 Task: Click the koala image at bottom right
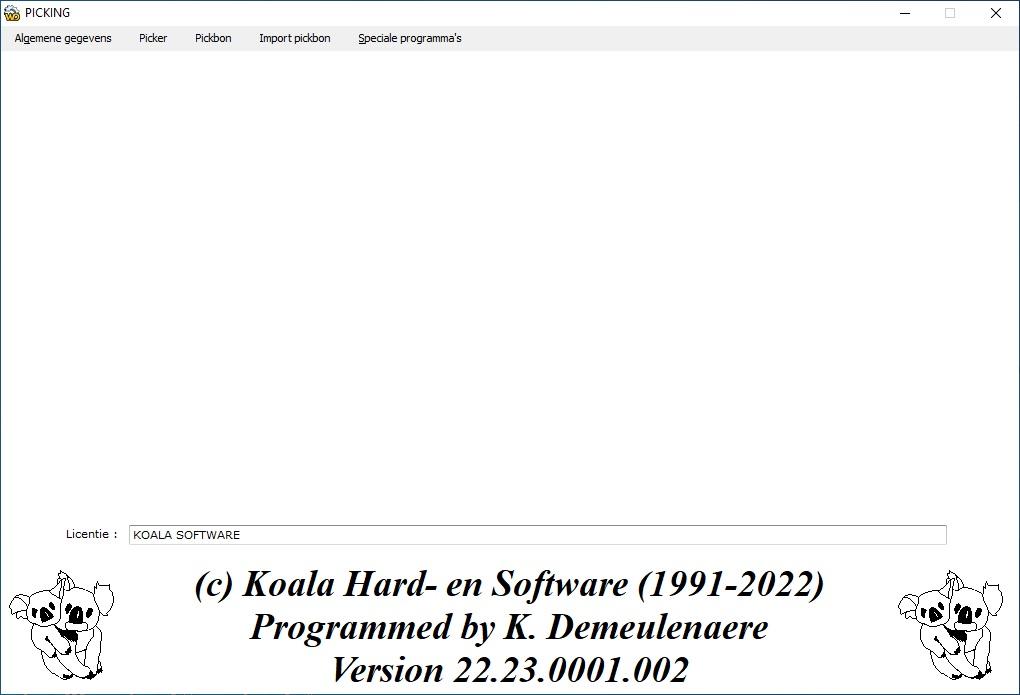click(950, 625)
